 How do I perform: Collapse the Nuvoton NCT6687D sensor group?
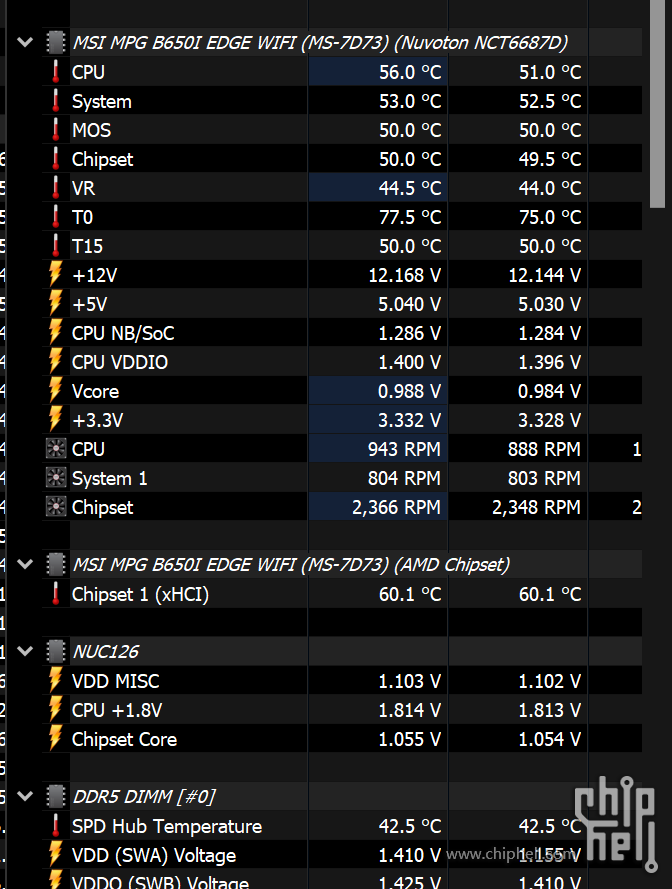click(x=25, y=42)
